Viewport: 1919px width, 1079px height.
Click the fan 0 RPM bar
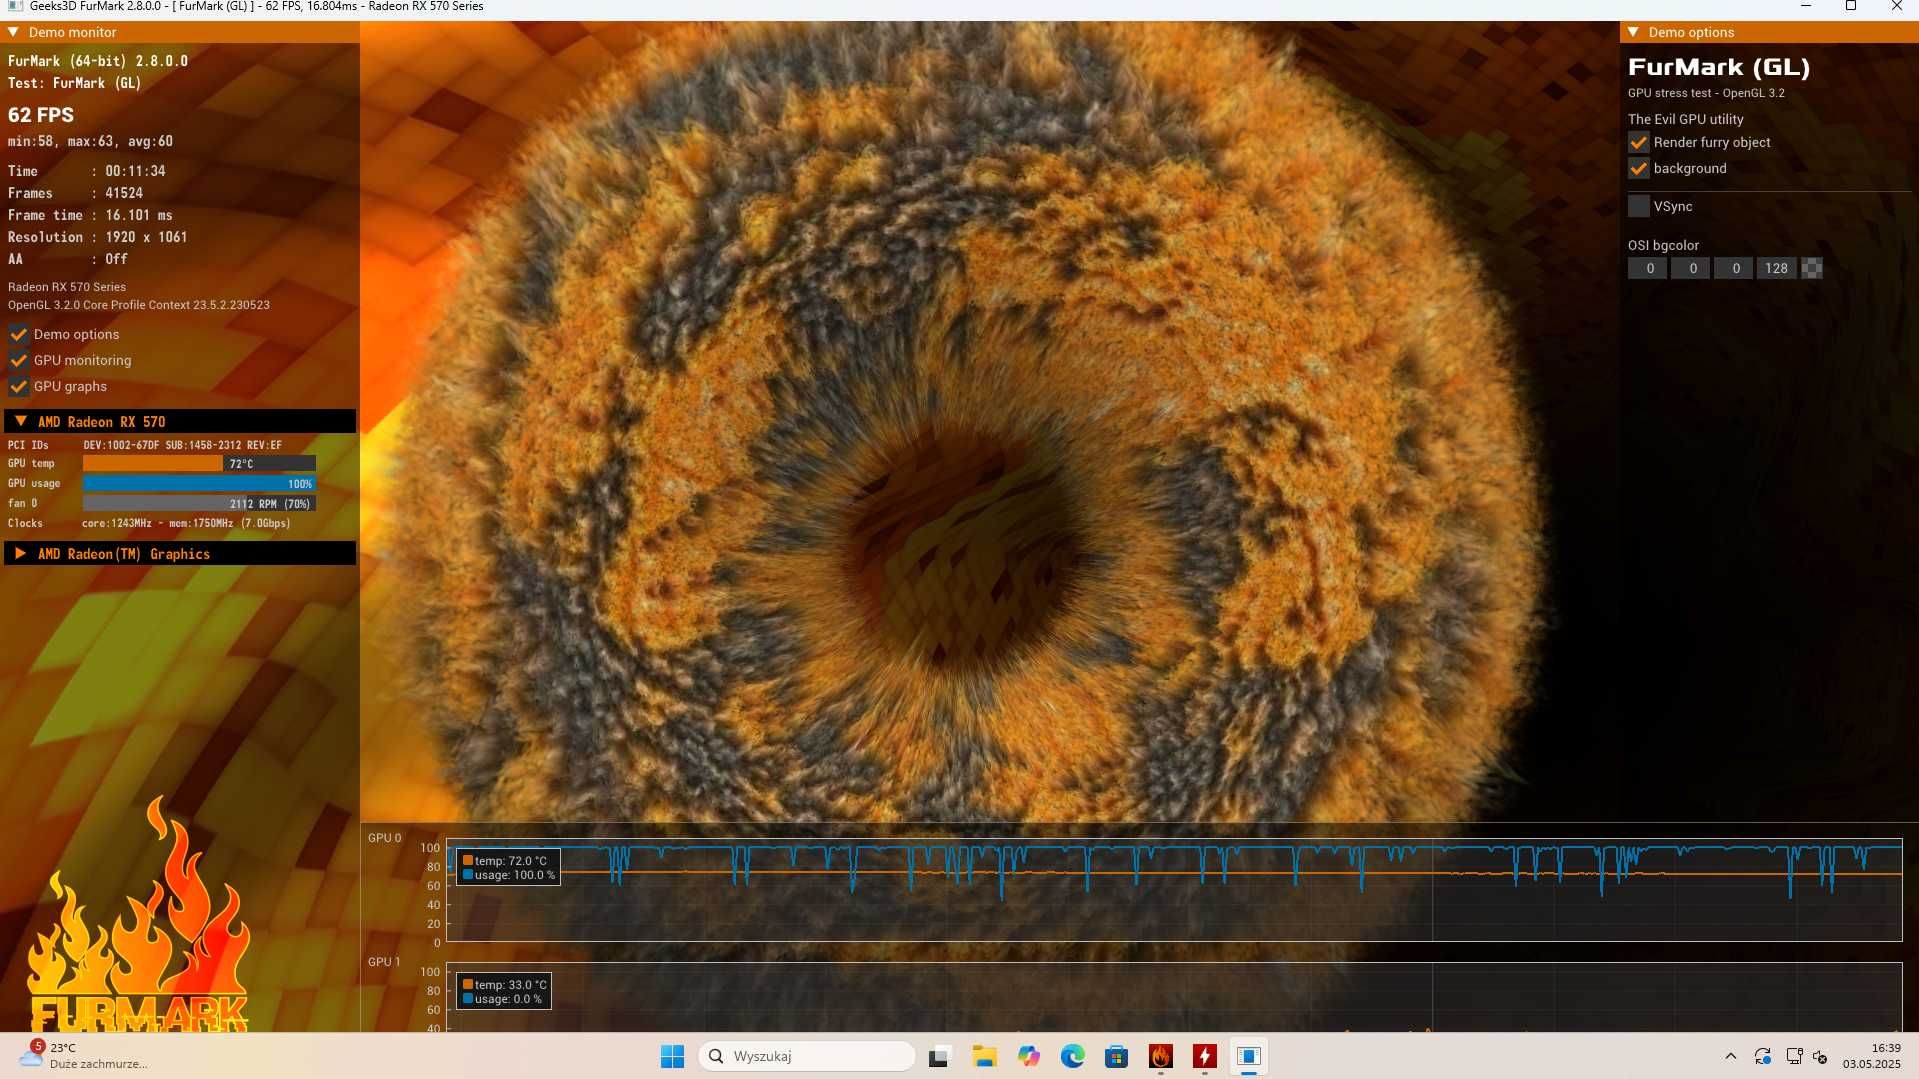(199, 503)
